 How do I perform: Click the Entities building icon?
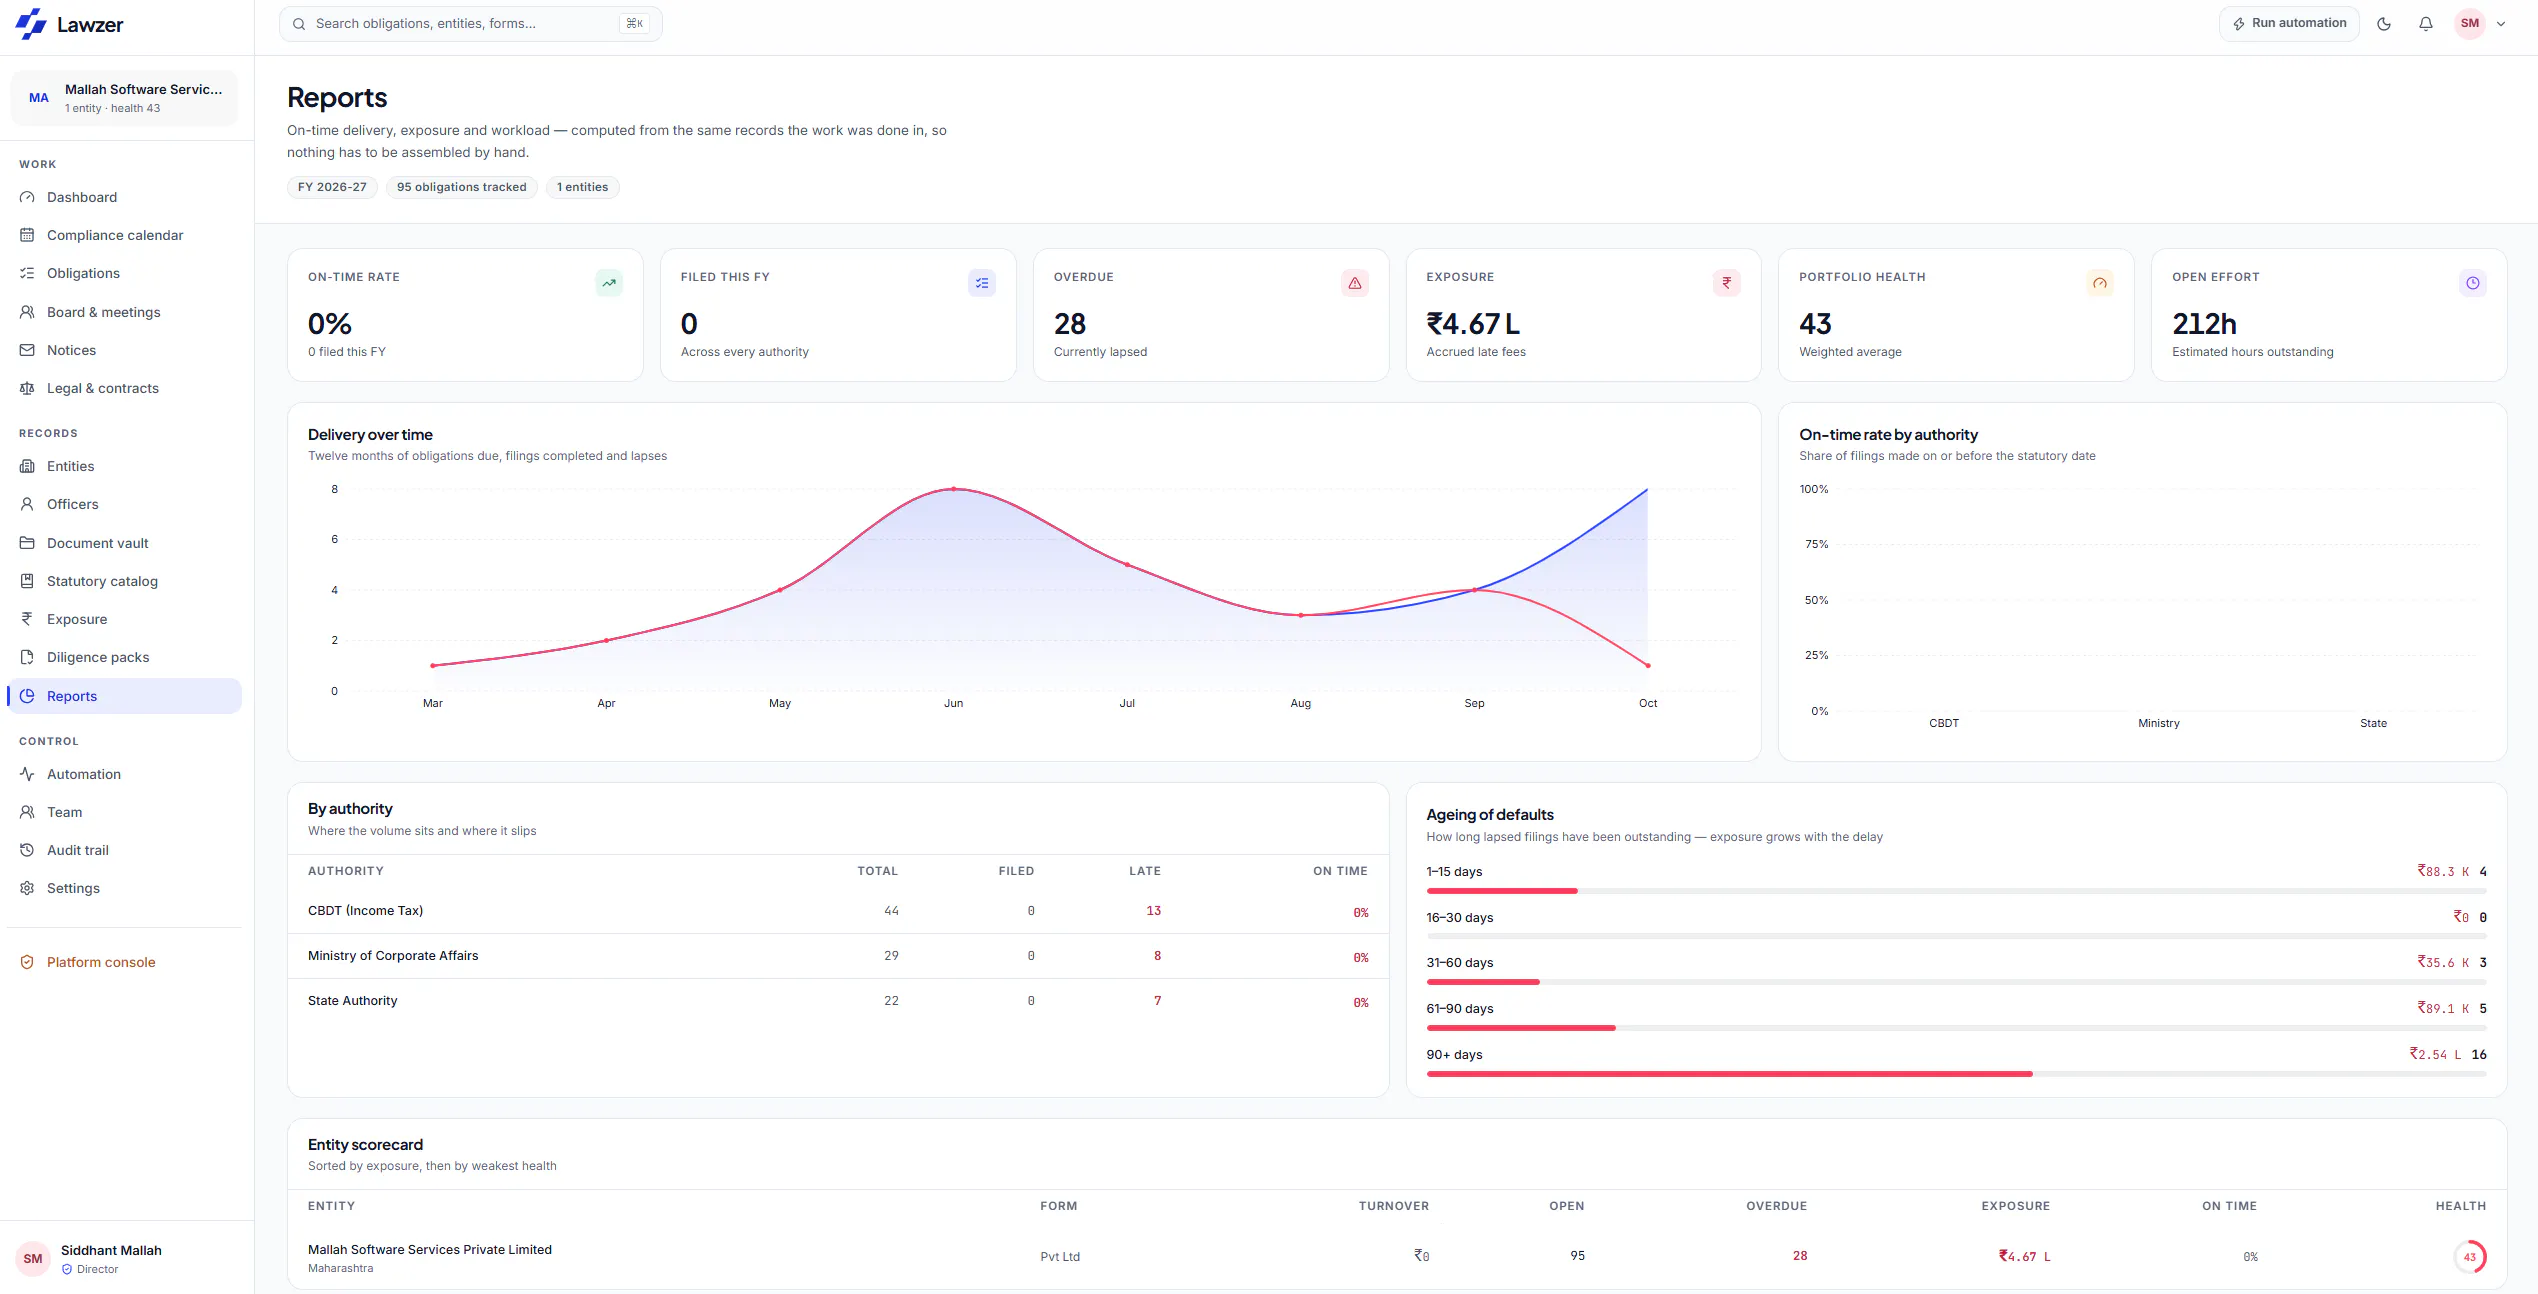tap(27, 466)
